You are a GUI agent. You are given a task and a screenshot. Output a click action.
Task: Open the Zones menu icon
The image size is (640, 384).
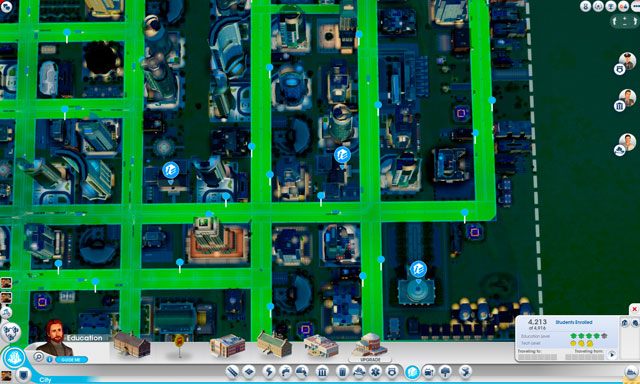[249, 372]
